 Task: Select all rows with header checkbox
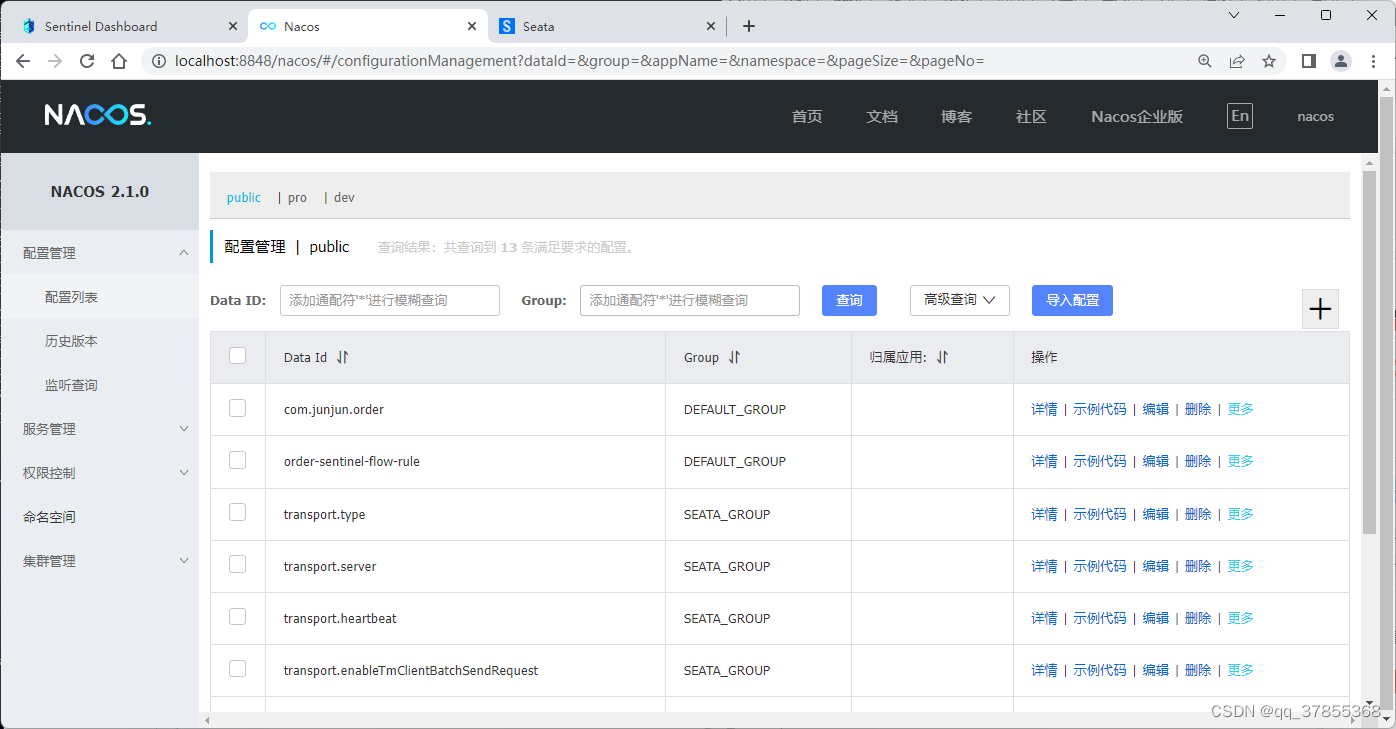[x=237, y=355]
